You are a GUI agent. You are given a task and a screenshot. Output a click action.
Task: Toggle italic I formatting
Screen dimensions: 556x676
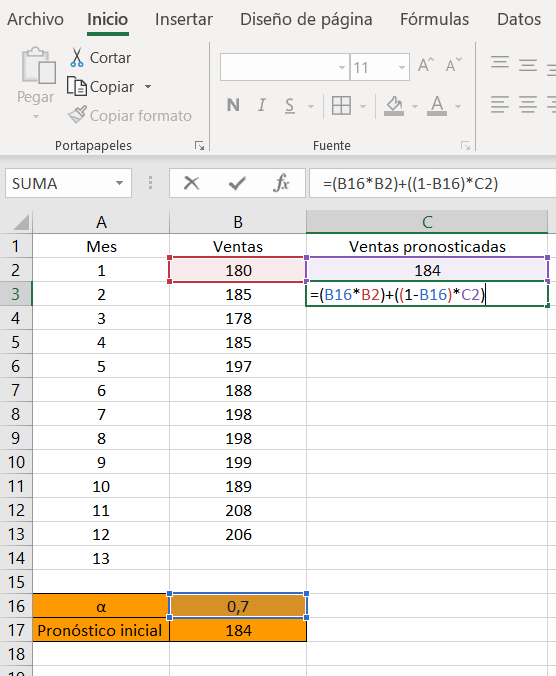[x=261, y=105]
